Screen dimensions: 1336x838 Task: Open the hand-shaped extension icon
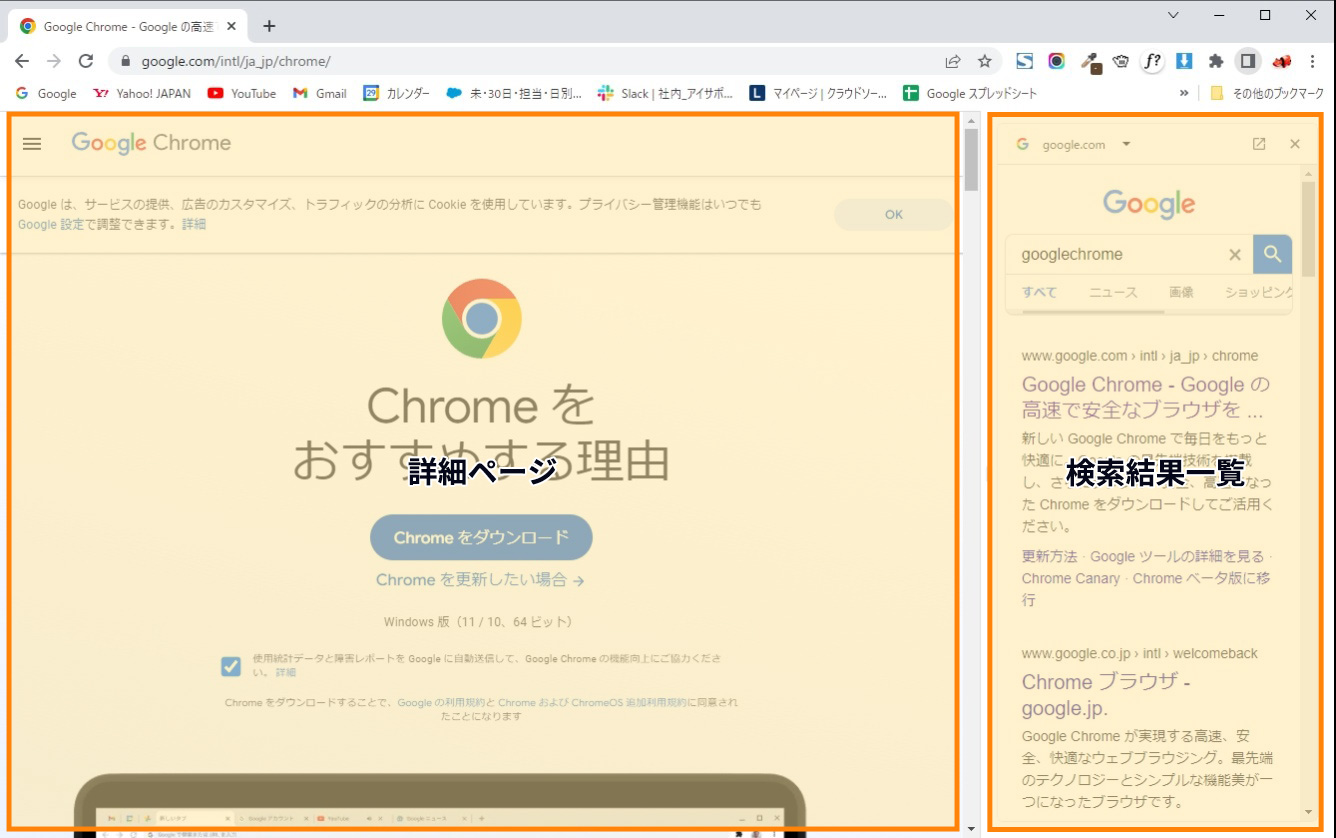[1121, 61]
